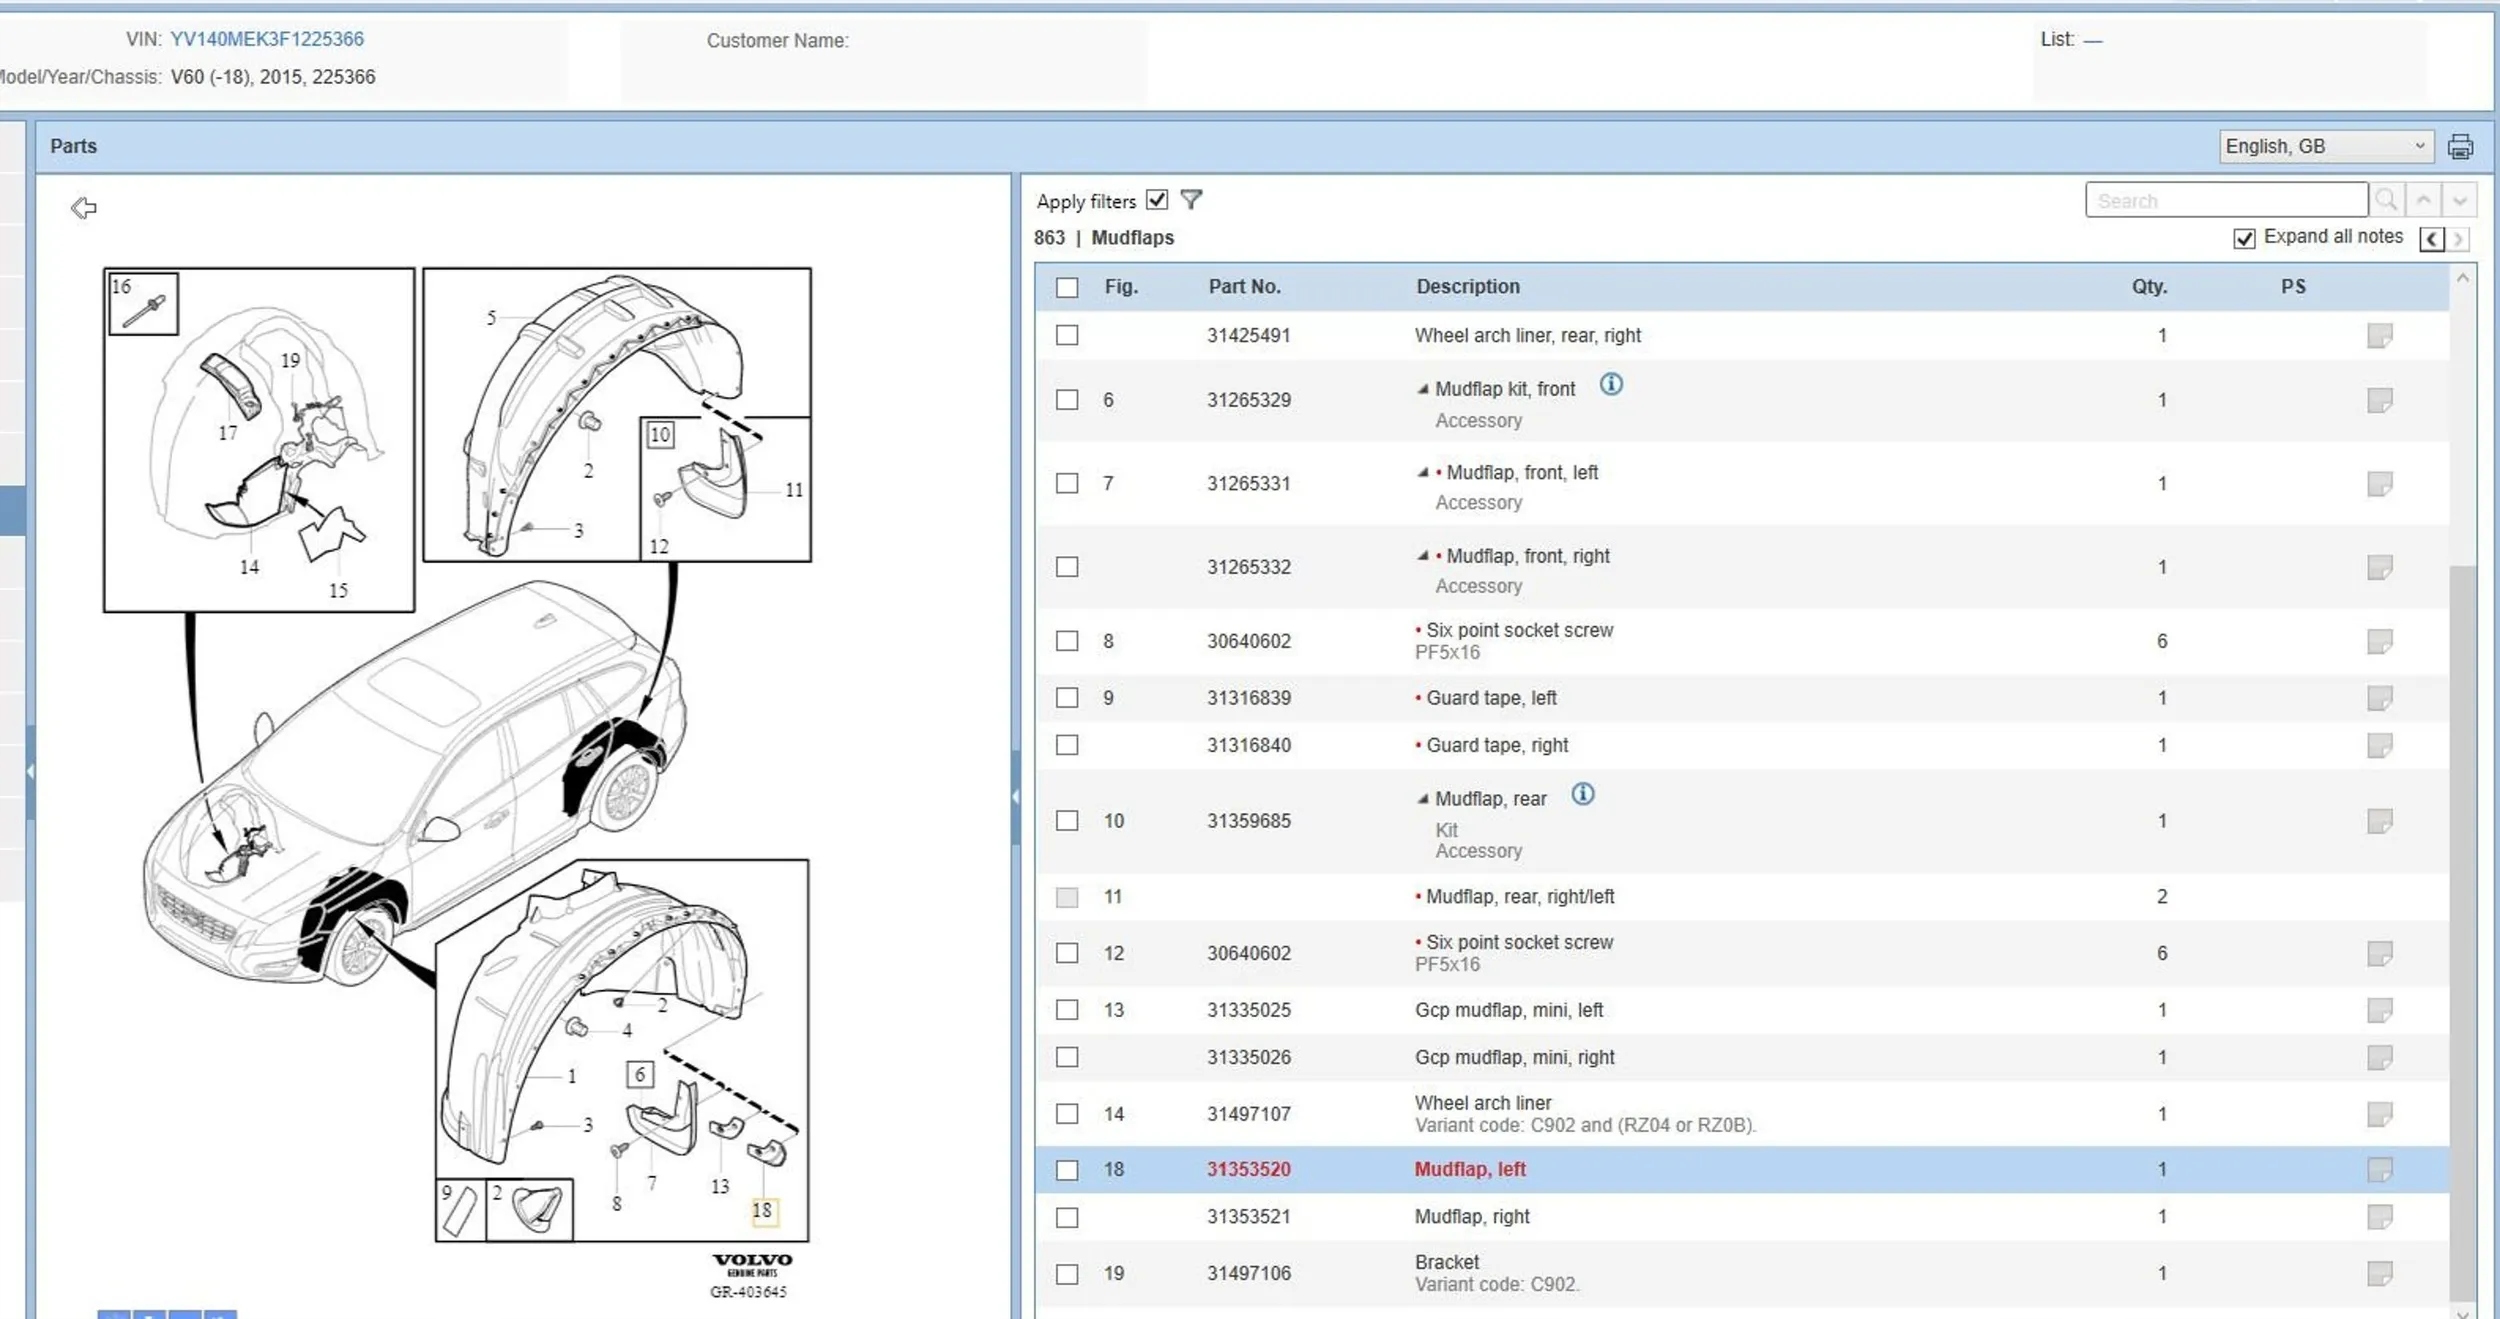
Task: Click the back arrow above diagram
Action: pyautogui.click(x=84, y=208)
